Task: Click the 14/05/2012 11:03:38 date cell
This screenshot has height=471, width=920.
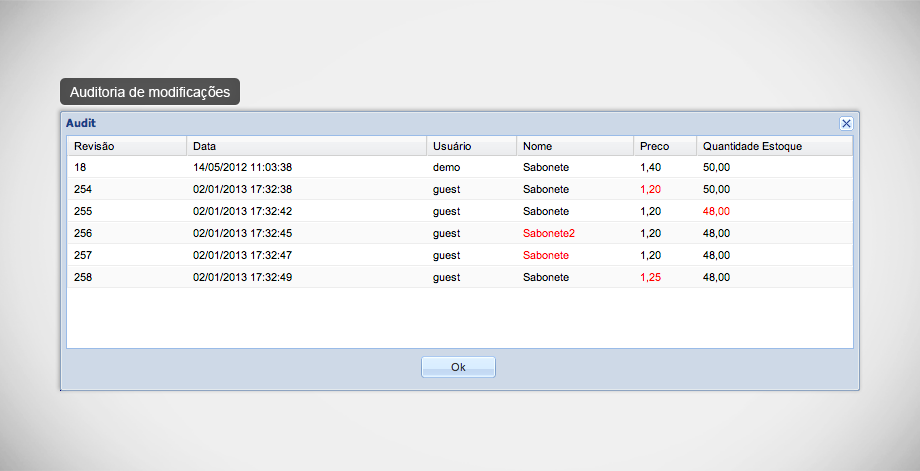Action: click(242, 167)
